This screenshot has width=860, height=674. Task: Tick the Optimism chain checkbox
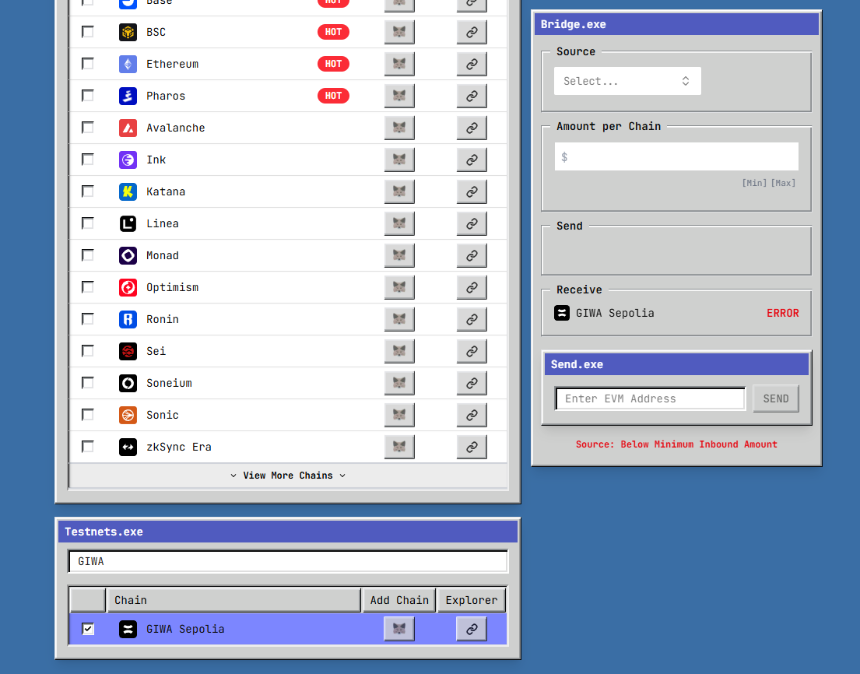tap(88, 287)
